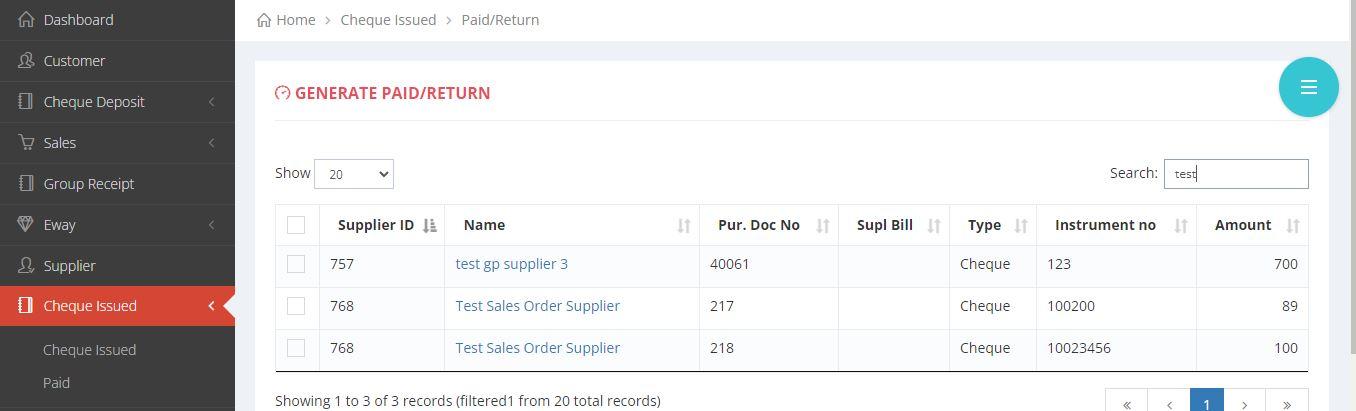Image resolution: width=1356 pixels, height=411 pixels.
Task: Open the Show entries dropdown
Action: [x=353, y=174]
